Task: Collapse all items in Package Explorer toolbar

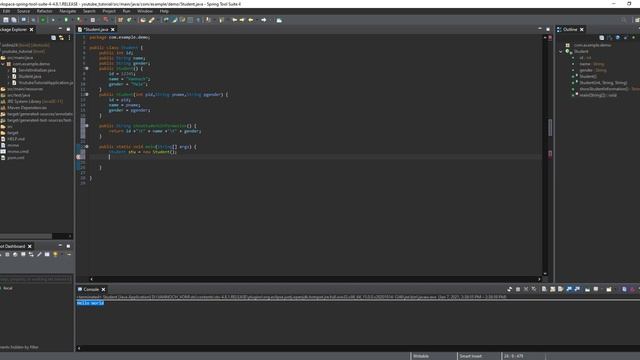Action: (53, 38)
